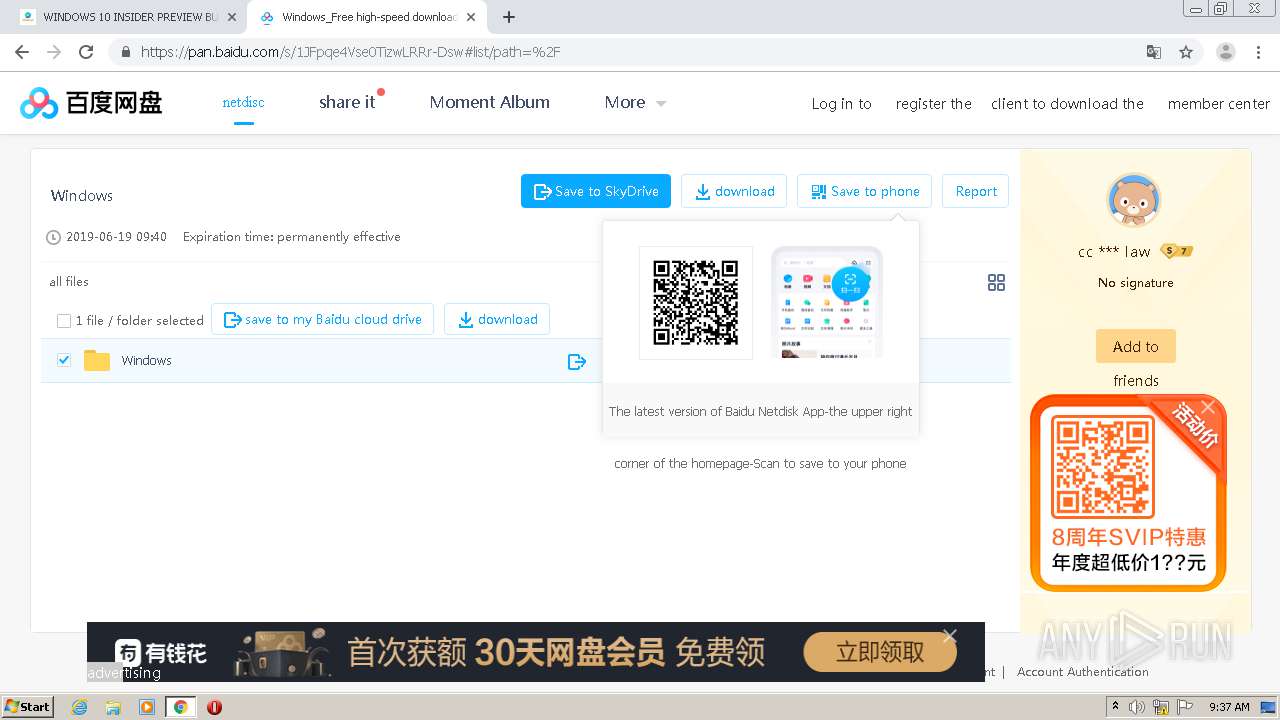Uncheck the Windows folder checkbox

(64, 360)
